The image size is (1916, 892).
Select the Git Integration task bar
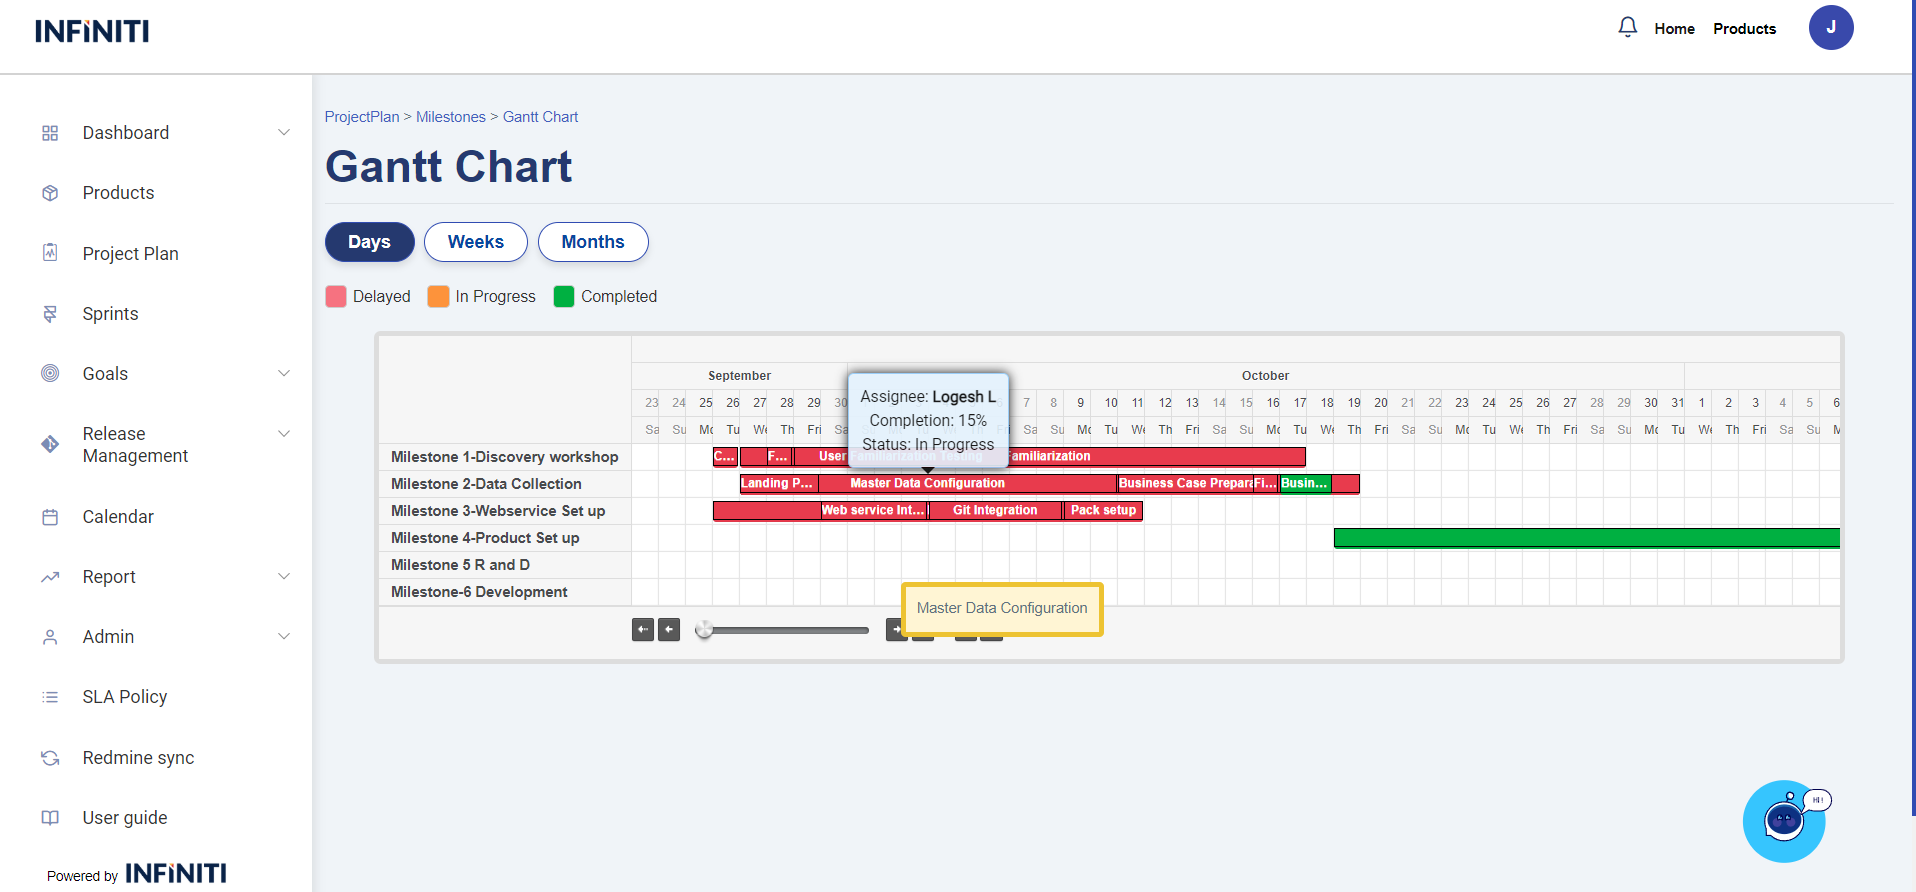(995, 511)
